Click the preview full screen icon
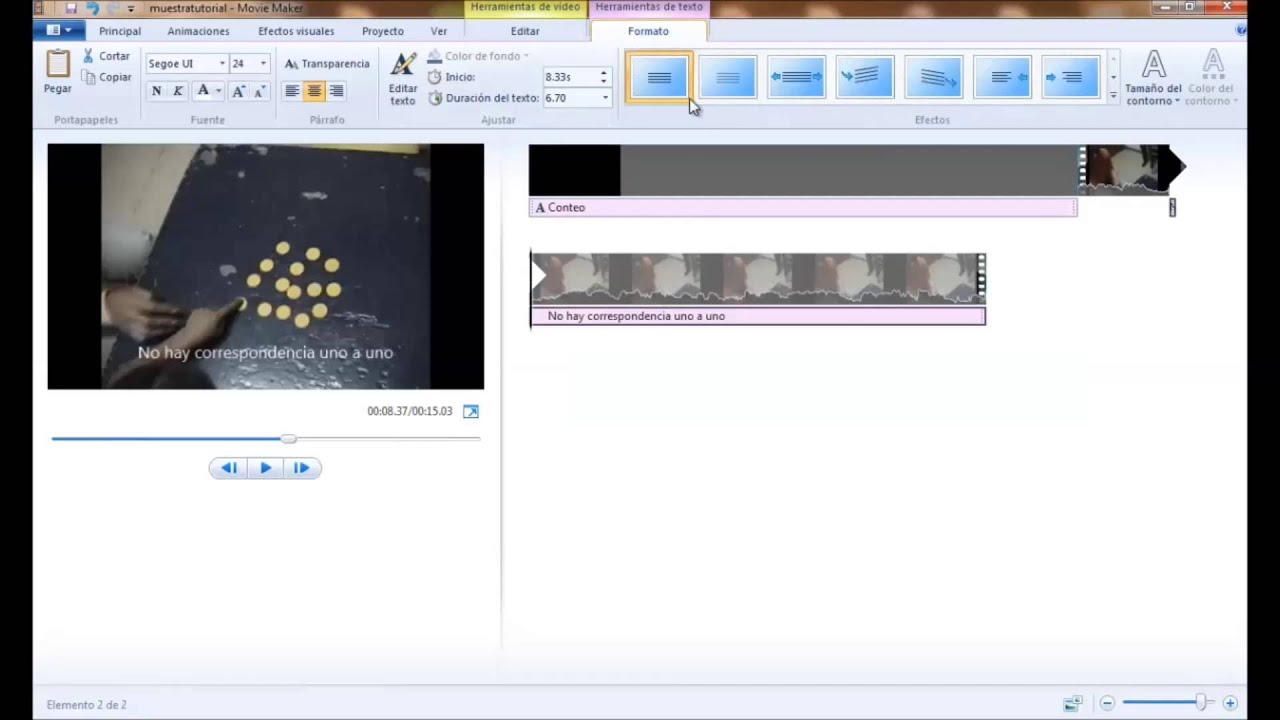The height and width of the screenshot is (720, 1280). 471,411
